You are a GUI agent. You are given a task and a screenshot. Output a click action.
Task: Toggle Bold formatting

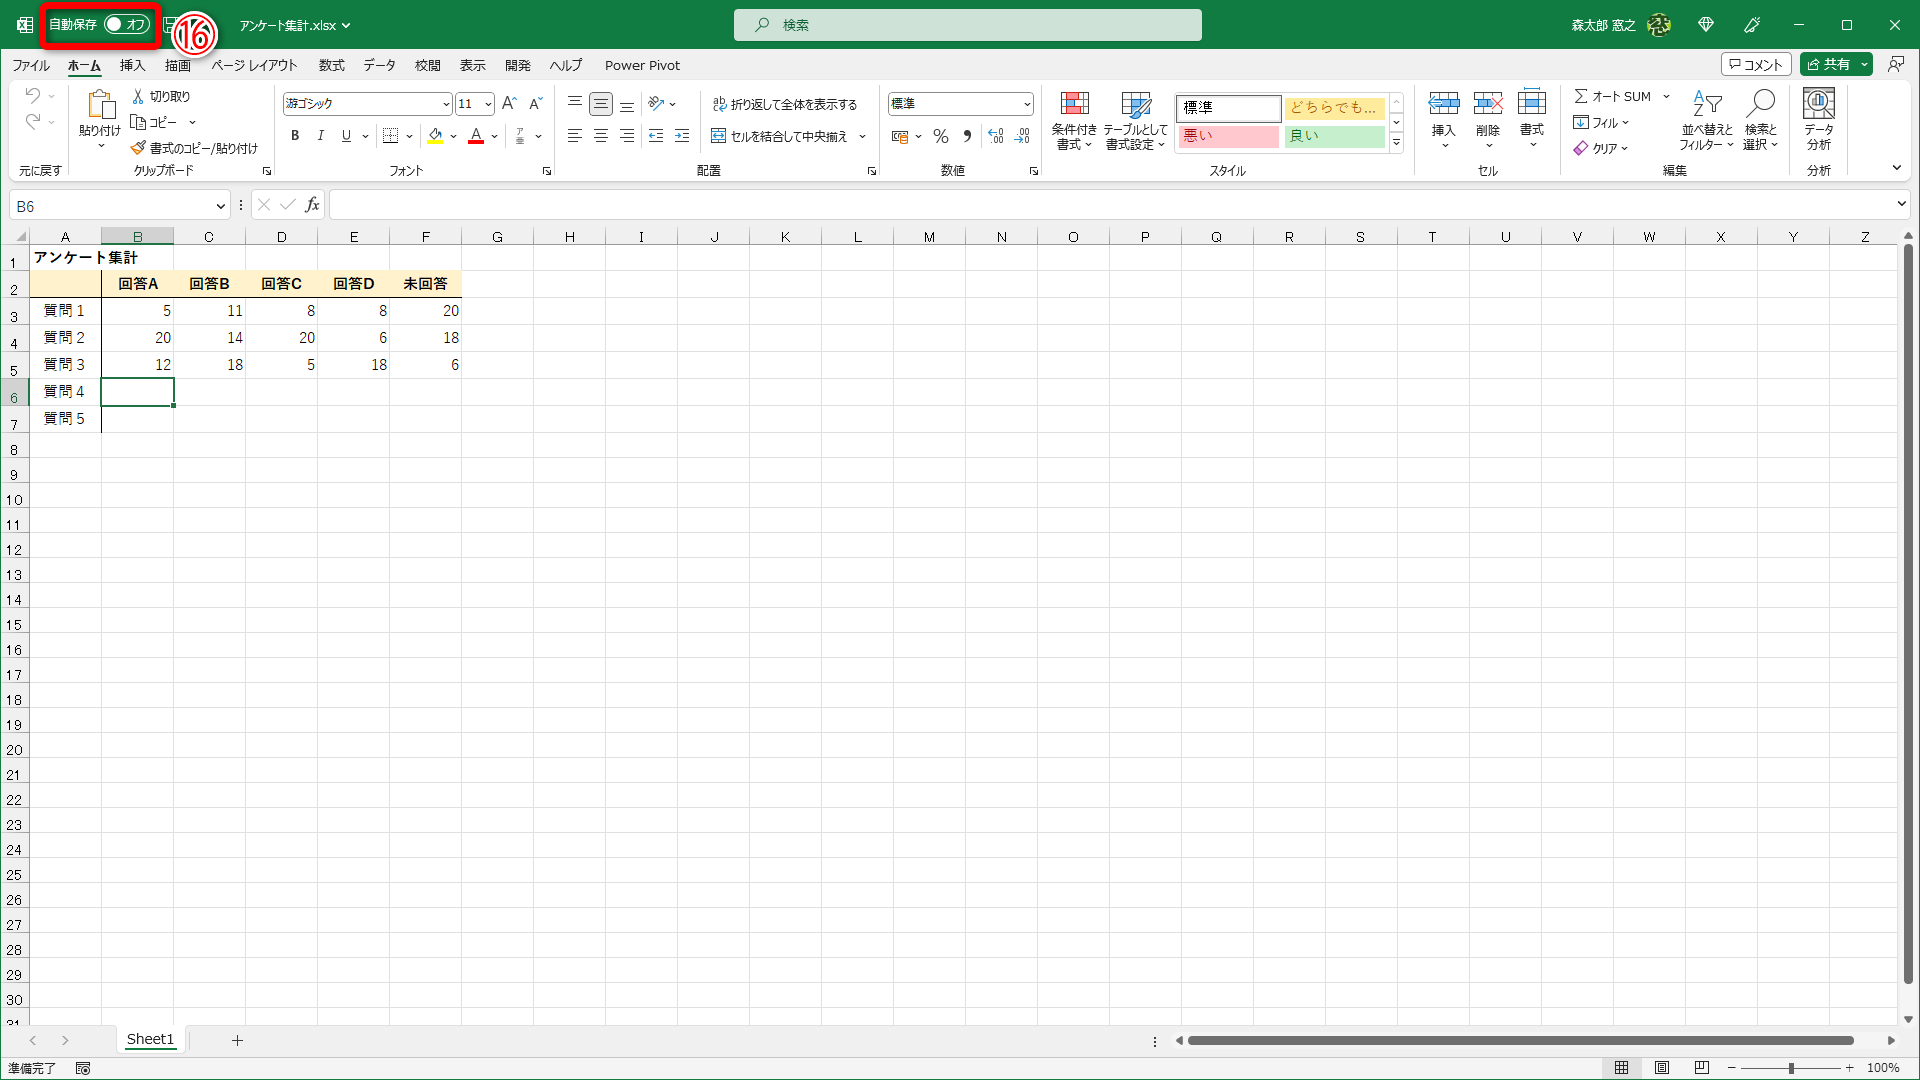tap(295, 136)
